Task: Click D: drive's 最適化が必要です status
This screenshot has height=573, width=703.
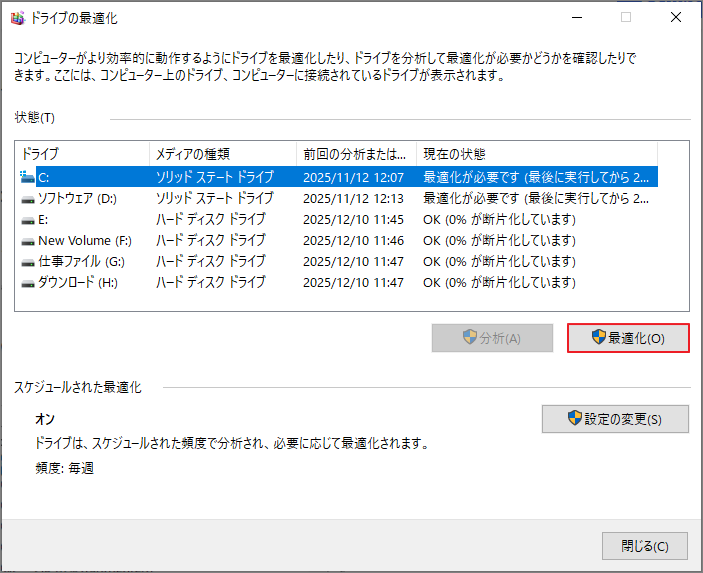Action: (x=536, y=198)
